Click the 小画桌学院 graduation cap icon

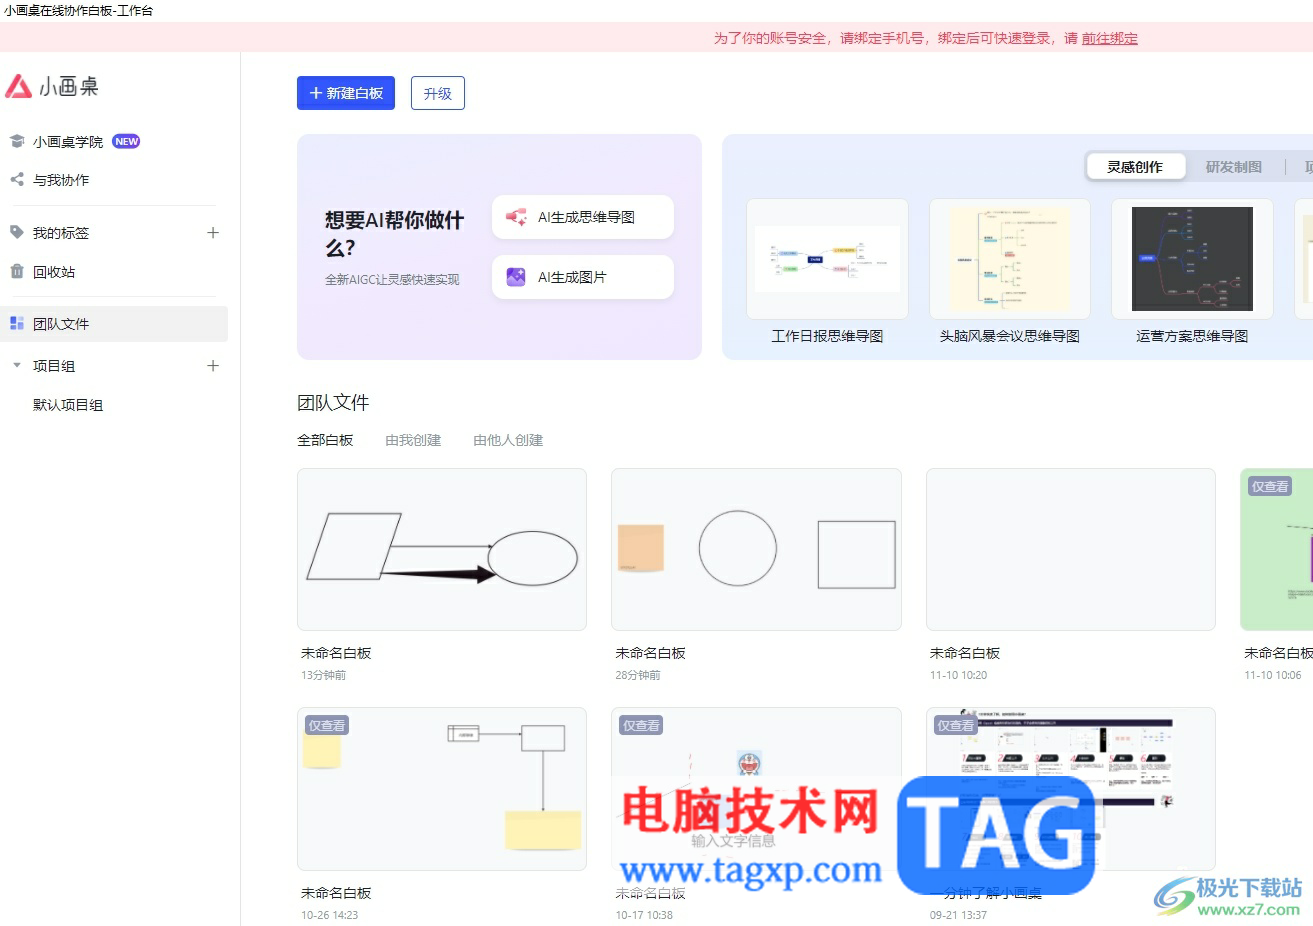(17, 141)
